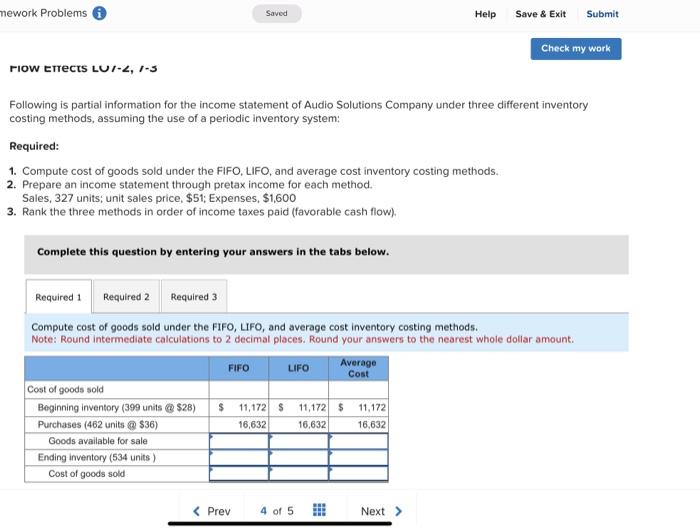The width and height of the screenshot is (700, 532).
Task: Go to next question arrow icon
Action: (399, 511)
